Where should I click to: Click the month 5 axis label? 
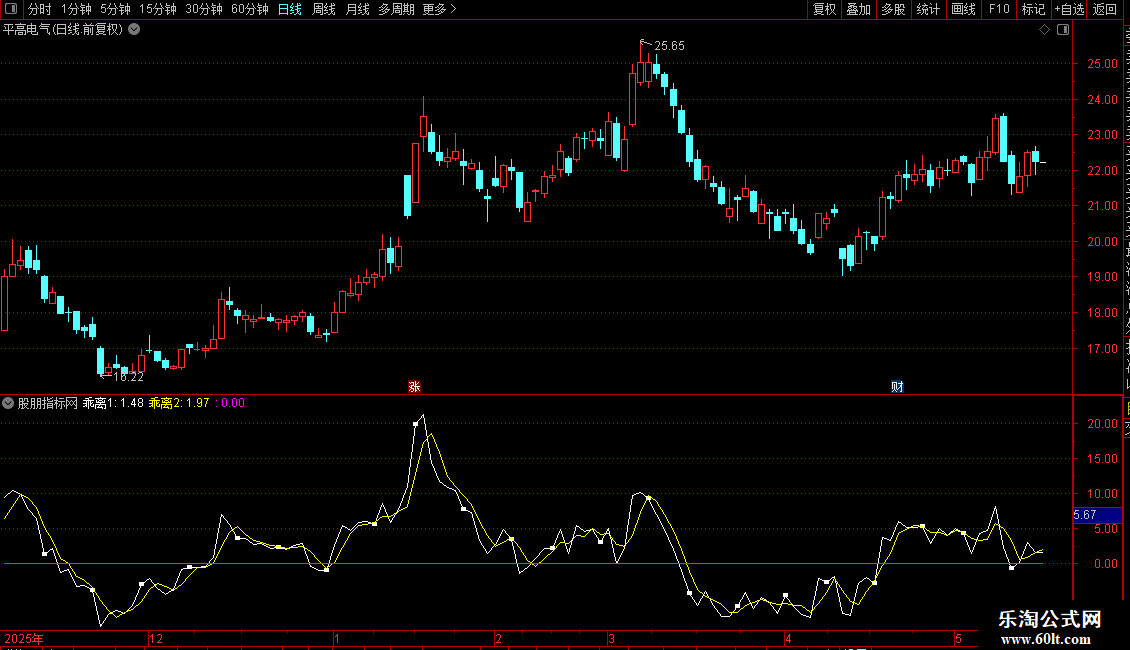click(x=958, y=638)
